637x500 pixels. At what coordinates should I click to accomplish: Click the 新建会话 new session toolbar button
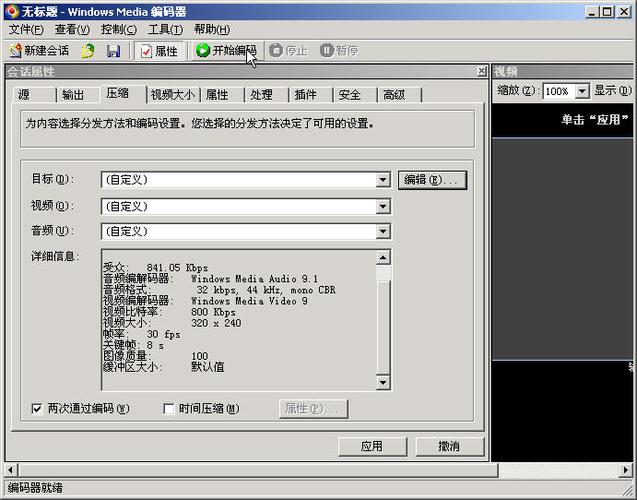(39, 51)
